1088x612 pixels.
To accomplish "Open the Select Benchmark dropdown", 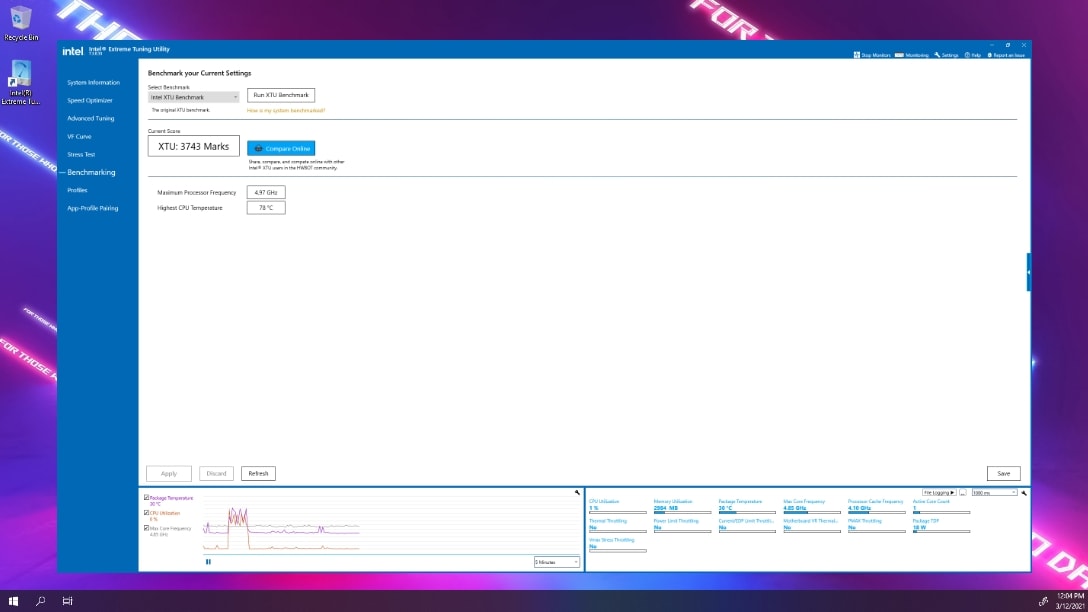I will tap(194, 97).
